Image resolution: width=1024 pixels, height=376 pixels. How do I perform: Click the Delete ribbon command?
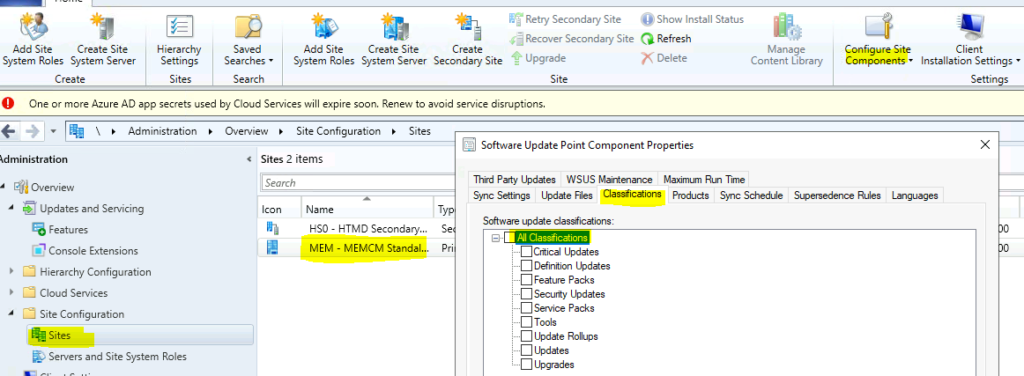click(664, 58)
